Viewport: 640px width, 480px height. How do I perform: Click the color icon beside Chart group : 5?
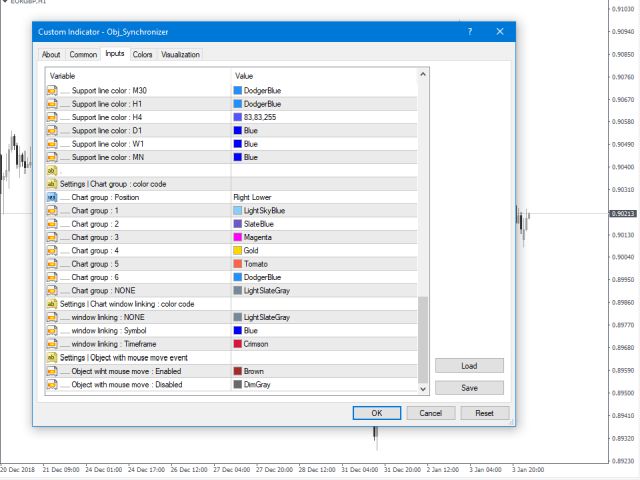[52, 264]
